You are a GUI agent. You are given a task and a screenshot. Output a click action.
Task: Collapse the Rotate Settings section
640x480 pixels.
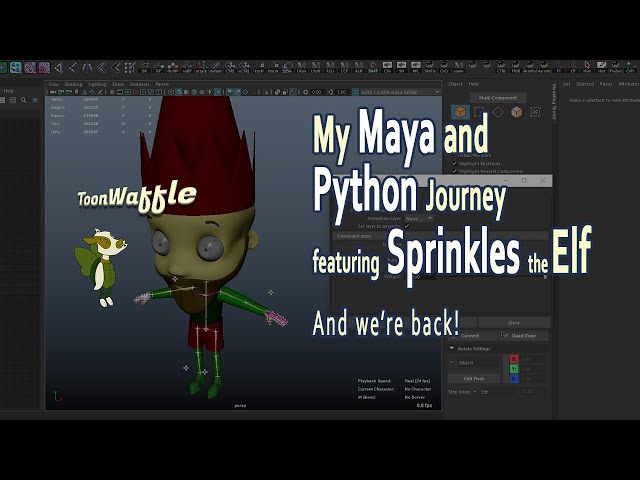click(452, 349)
